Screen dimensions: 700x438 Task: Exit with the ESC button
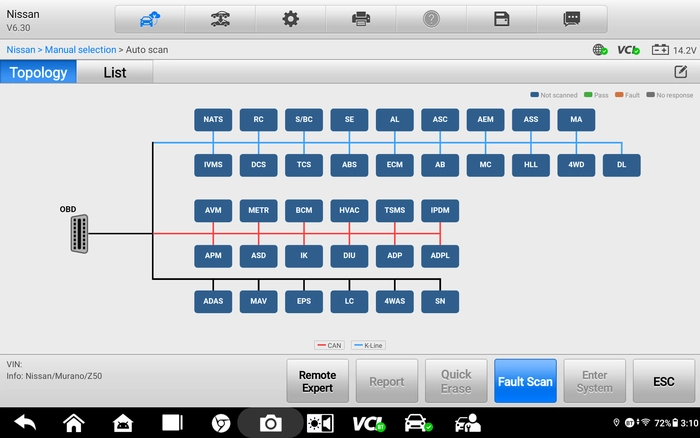click(x=664, y=381)
